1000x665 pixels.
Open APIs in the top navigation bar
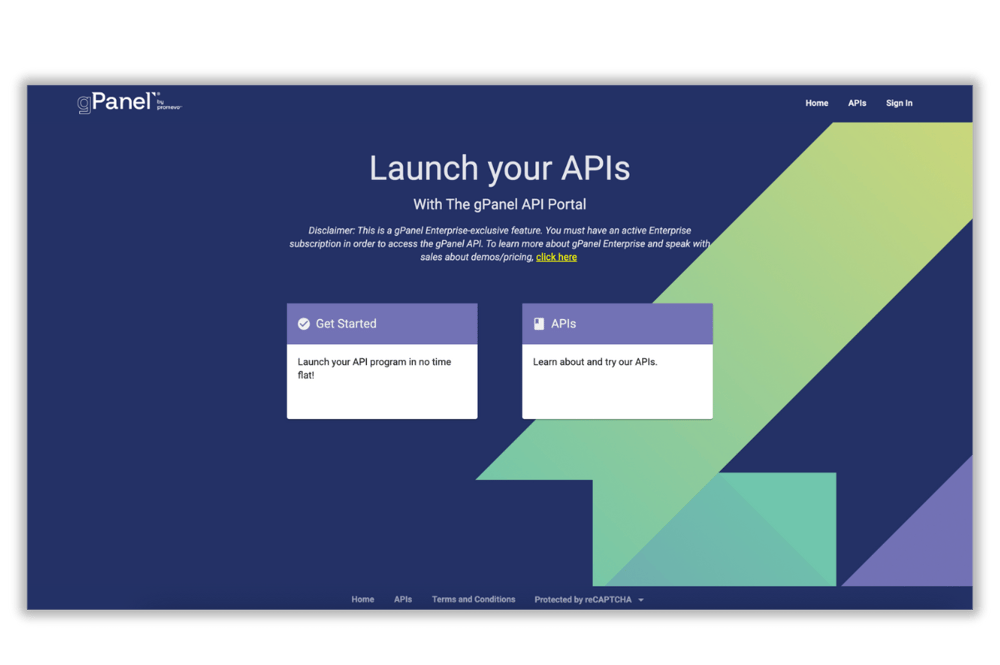coord(857,103)
